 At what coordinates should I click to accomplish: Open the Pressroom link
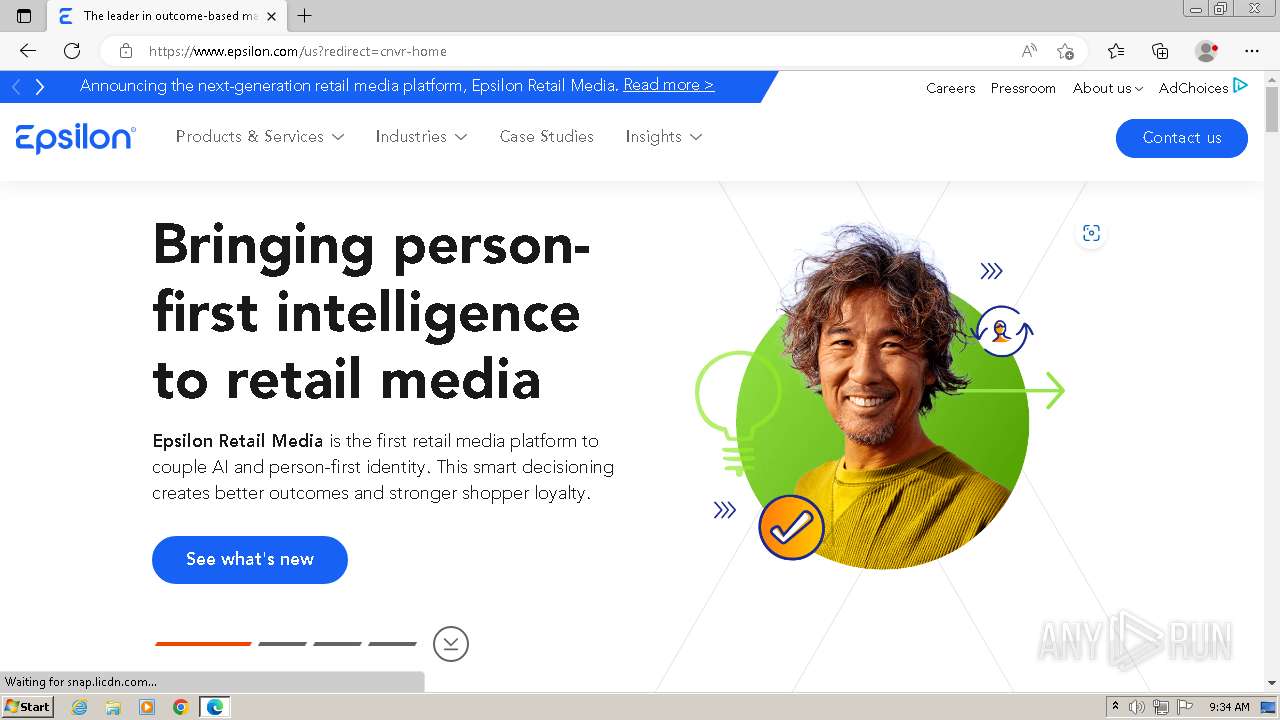coord(1023,88)
